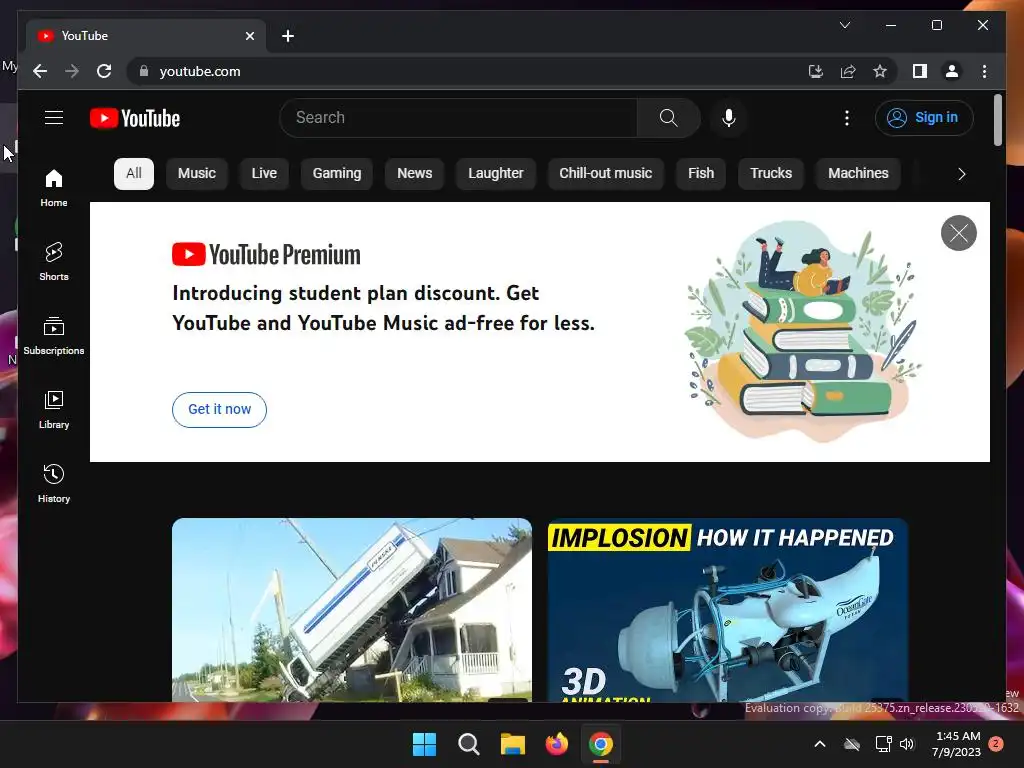1024x768 pixels.
Task: Click the Sign in button
Action: (x=923, y=118)
